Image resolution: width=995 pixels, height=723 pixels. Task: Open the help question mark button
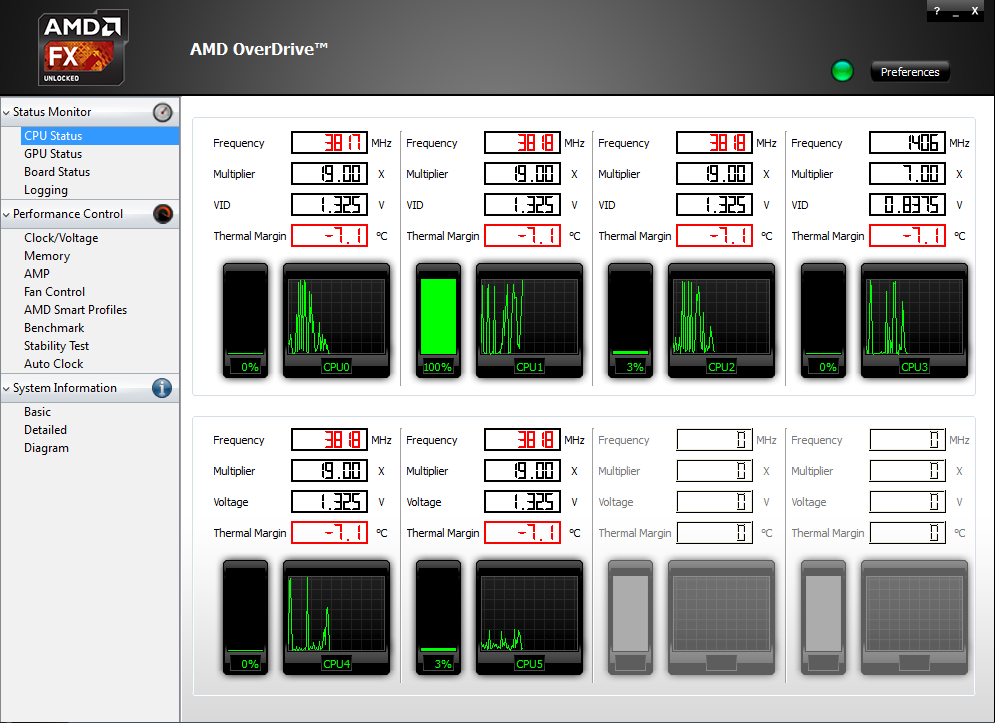[937, 11]
